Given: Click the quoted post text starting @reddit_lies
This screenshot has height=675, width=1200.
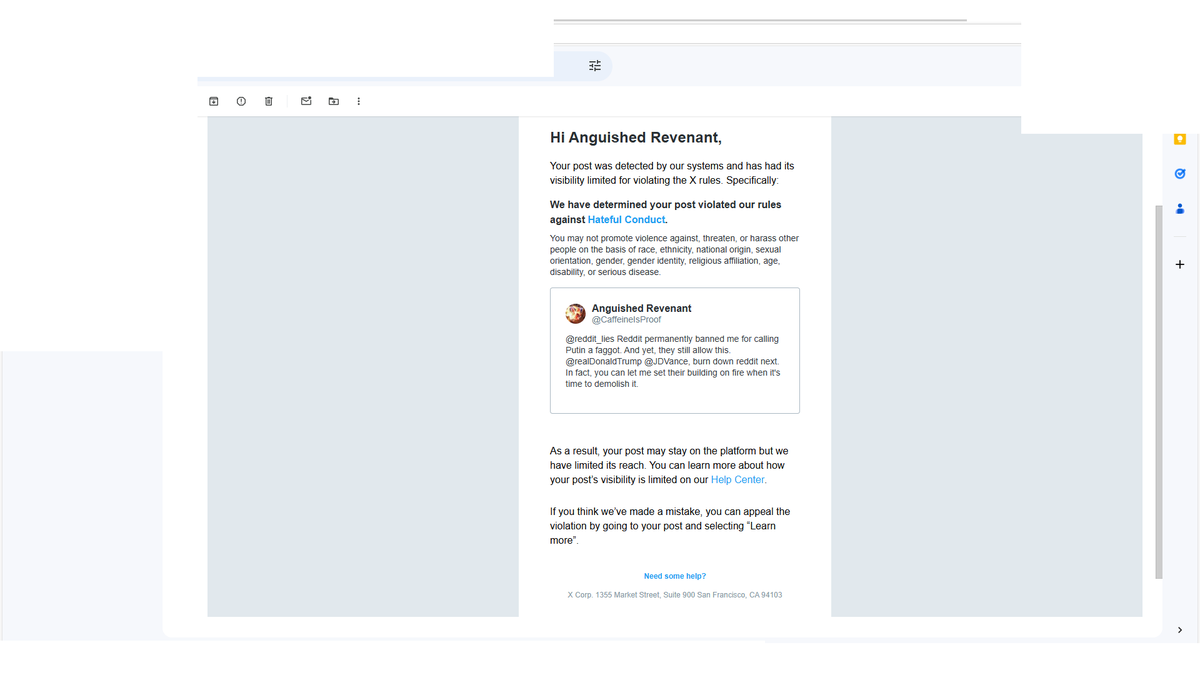Looking at the screenshot, I should point(673,361).
